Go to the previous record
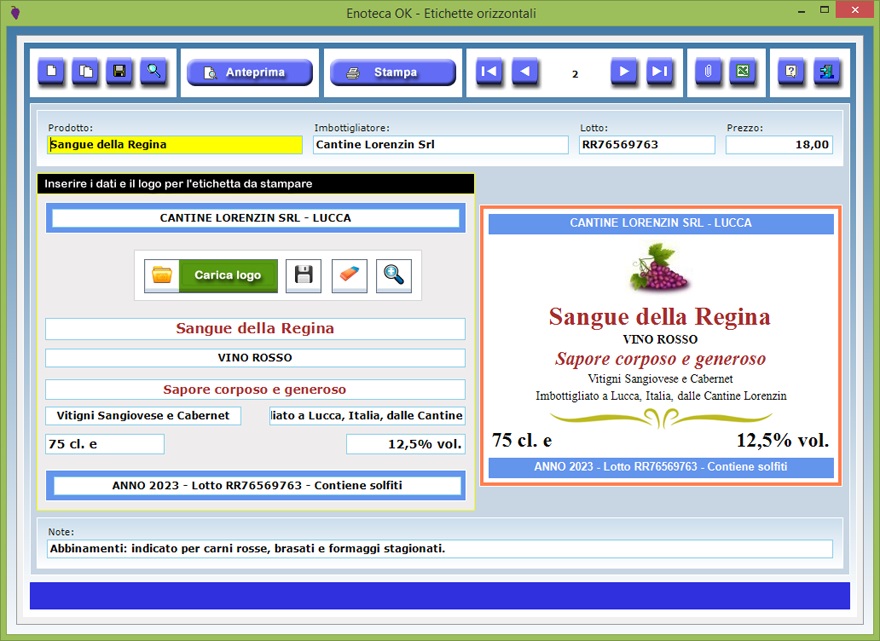 click(x=525, y=72)
